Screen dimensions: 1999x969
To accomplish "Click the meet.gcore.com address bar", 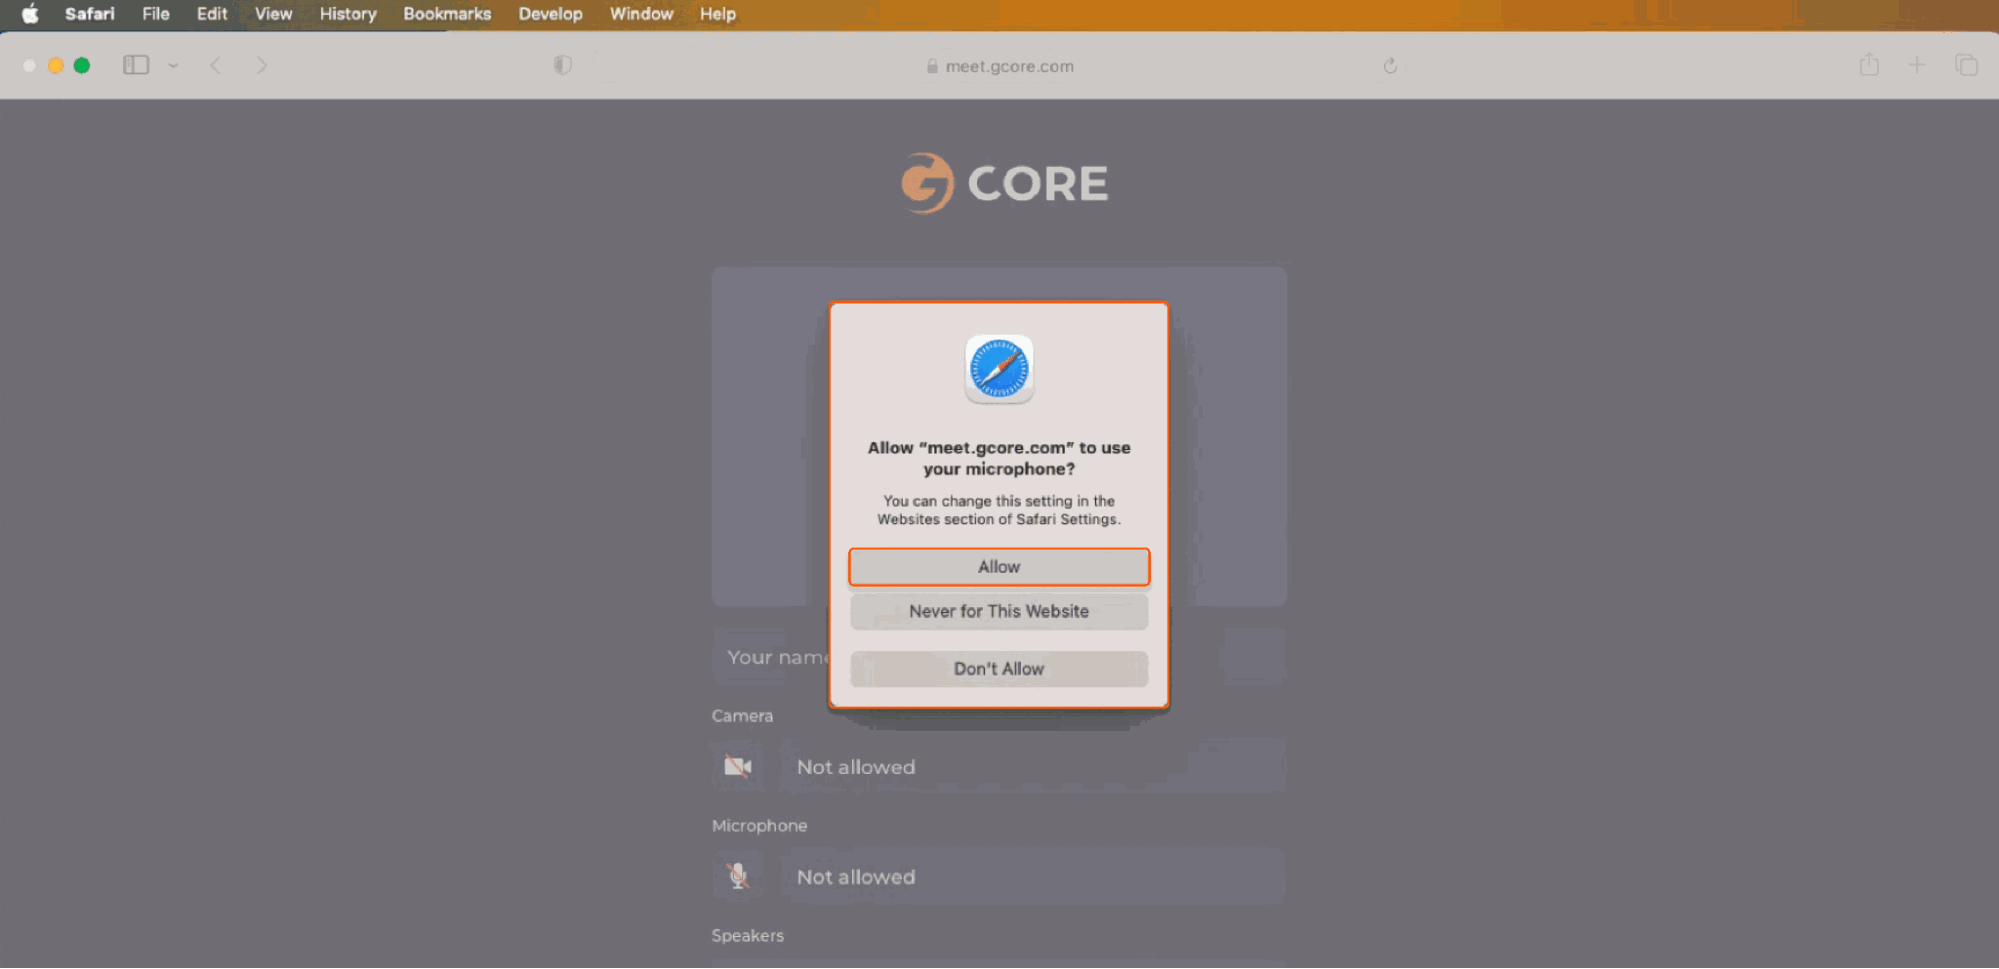I will (x=1000, y=66).
